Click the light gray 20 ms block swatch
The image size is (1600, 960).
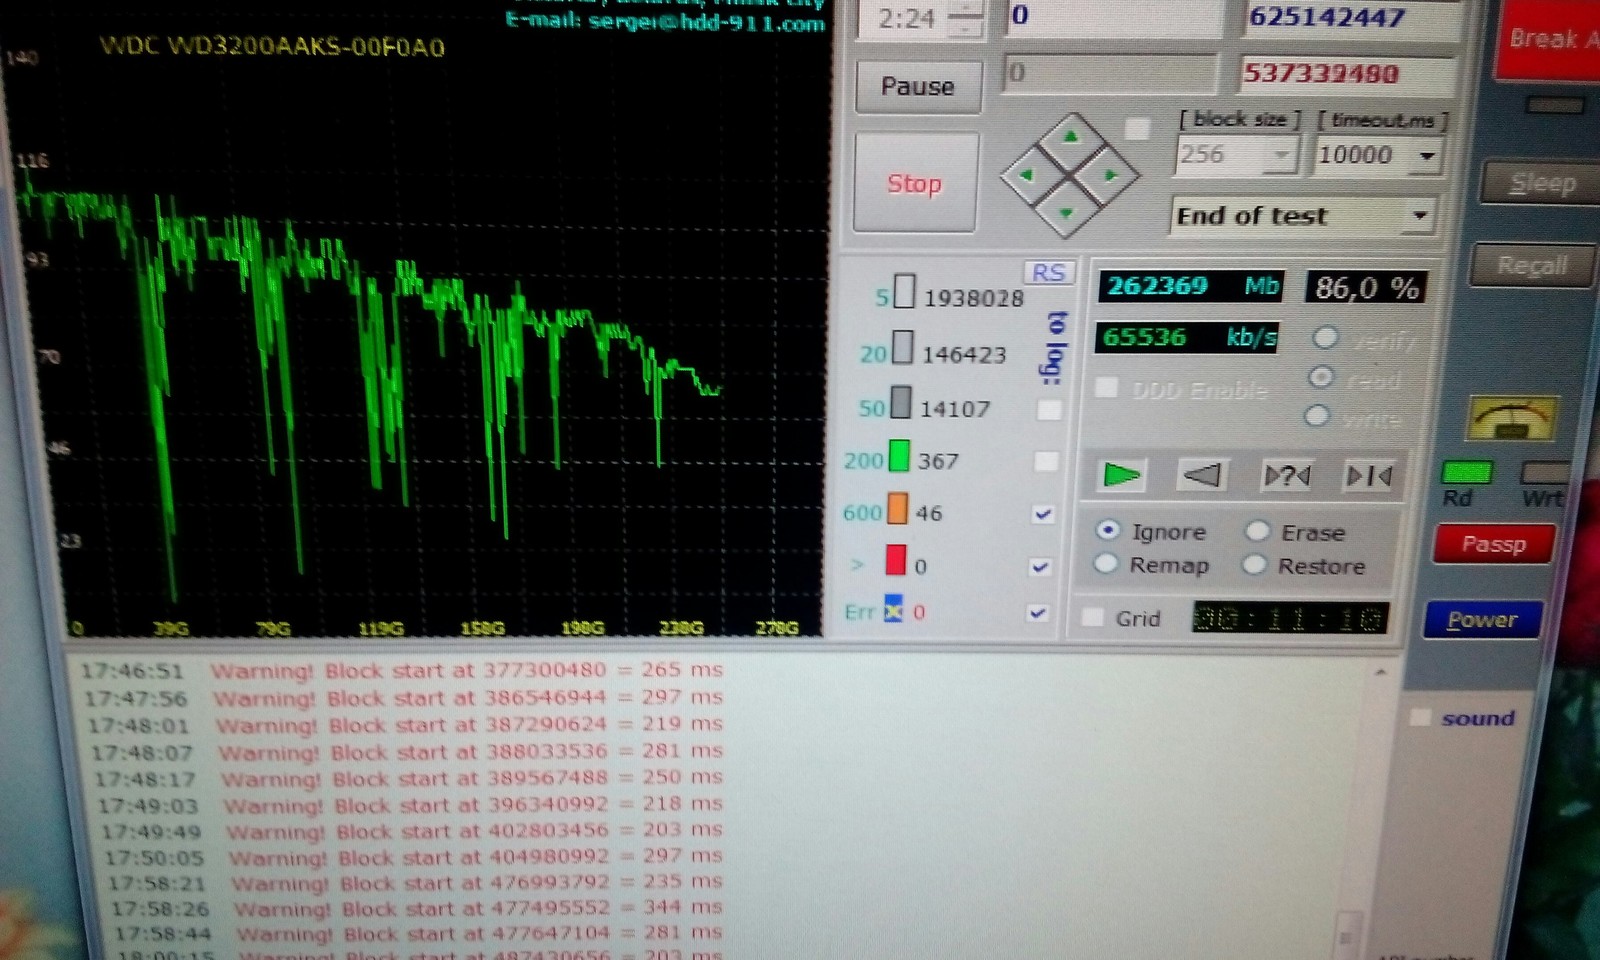[x=902, y=347]
